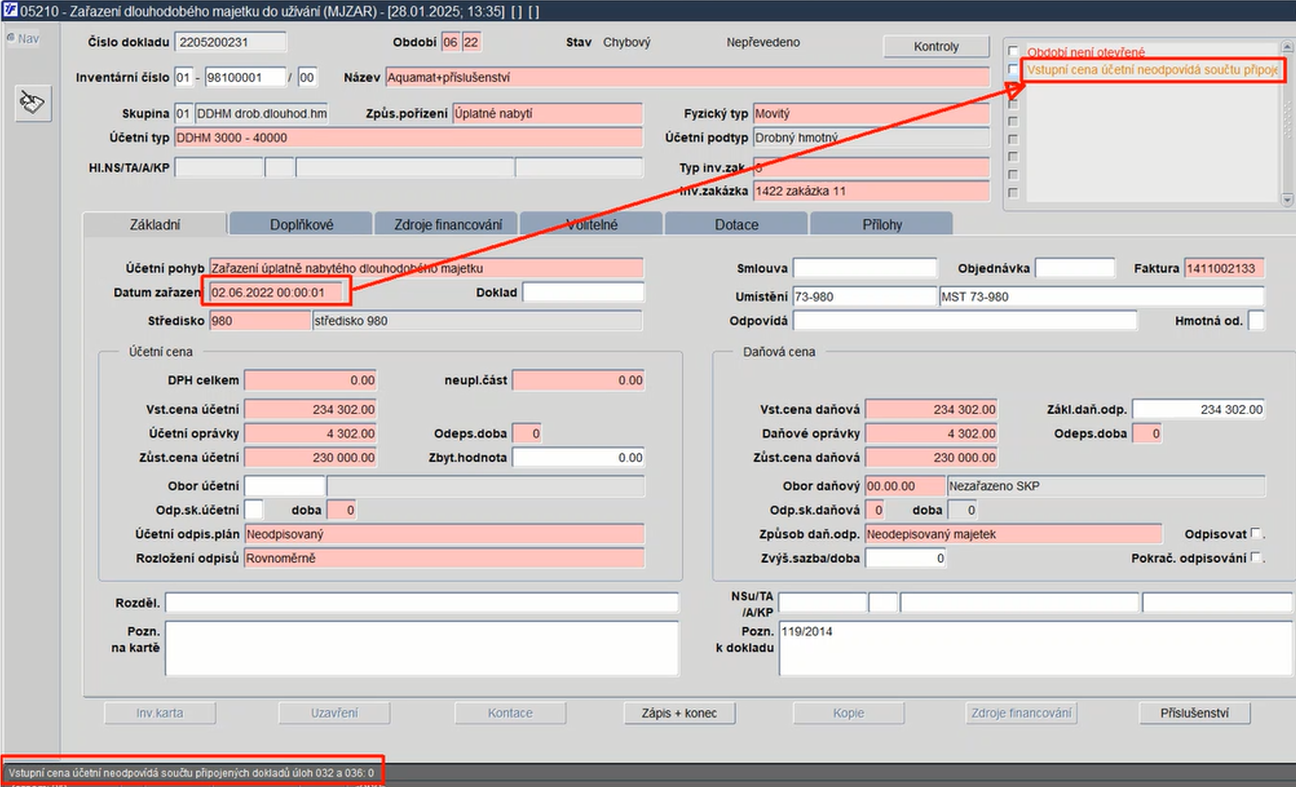
Task: Select the orange 'Vstupní cena účetní neodpovídá' message
Action: point(1152,70)
